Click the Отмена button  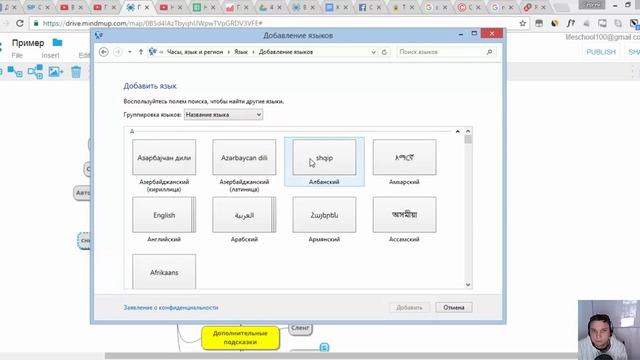click(x=454, y=307)
